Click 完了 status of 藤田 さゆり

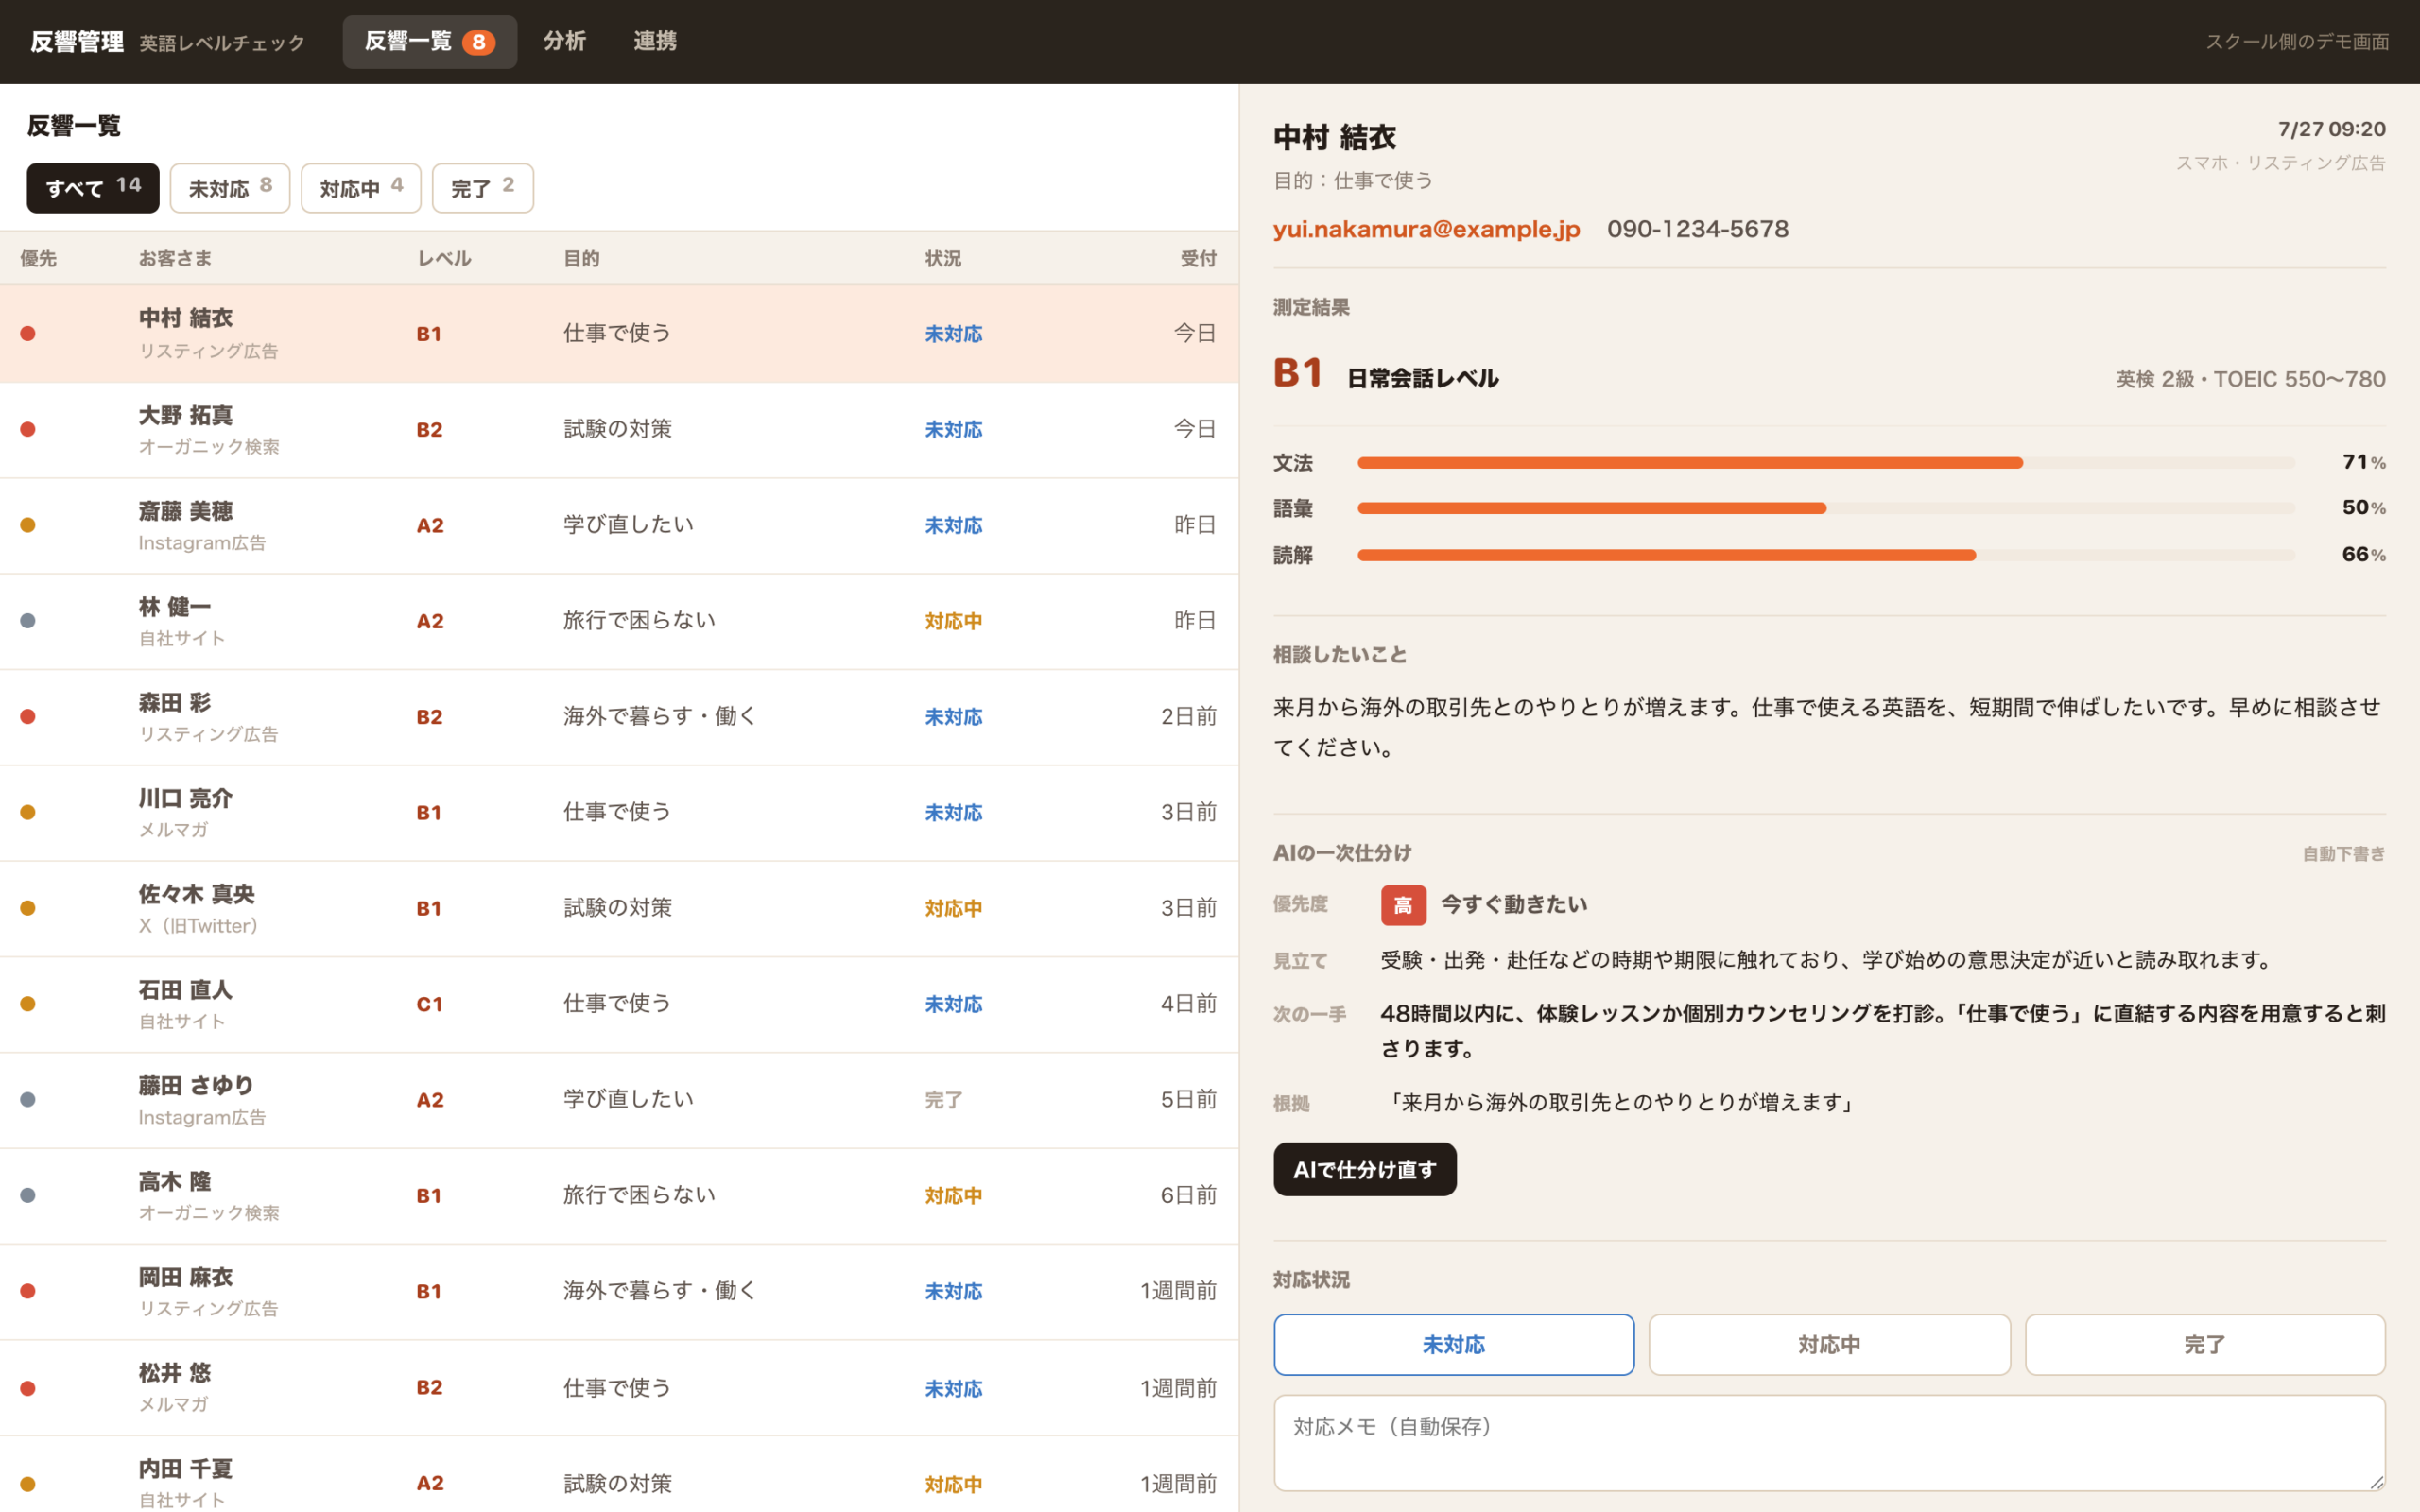coord(943,1100)
